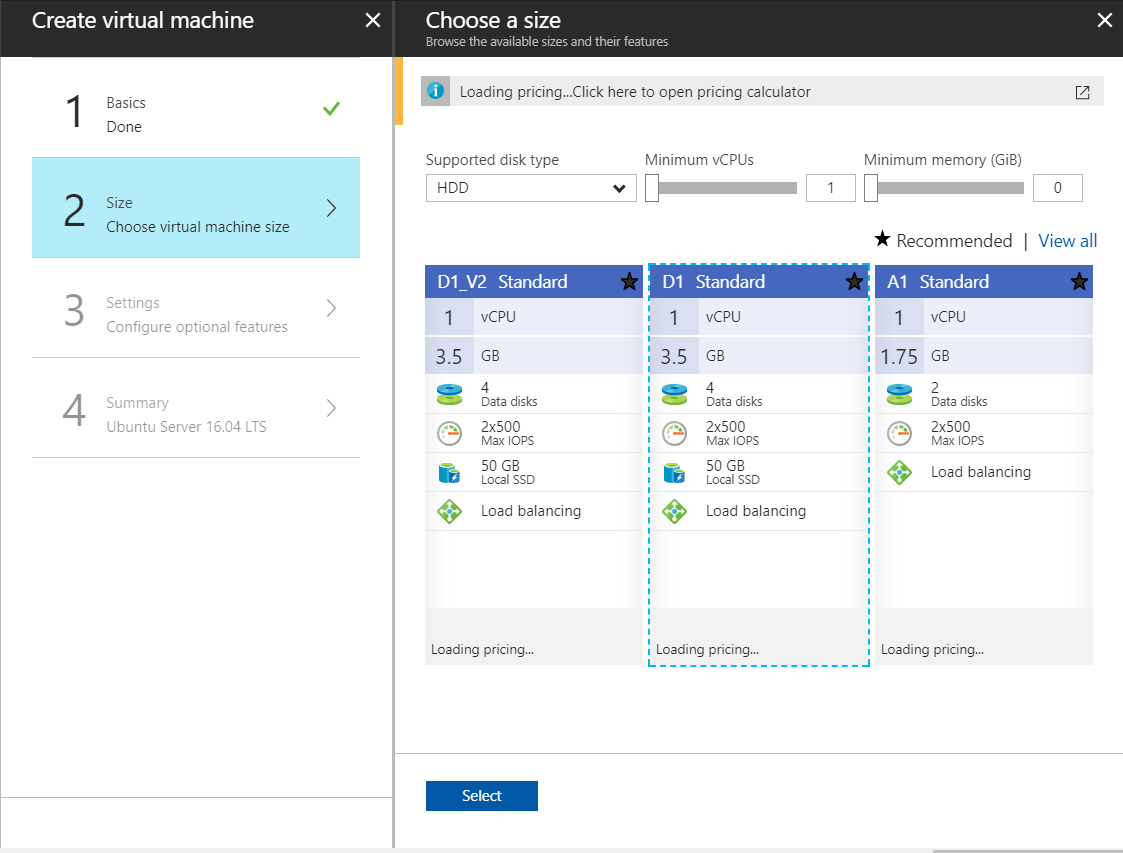Open pricing calculator external link icon

click(1082, 92)
